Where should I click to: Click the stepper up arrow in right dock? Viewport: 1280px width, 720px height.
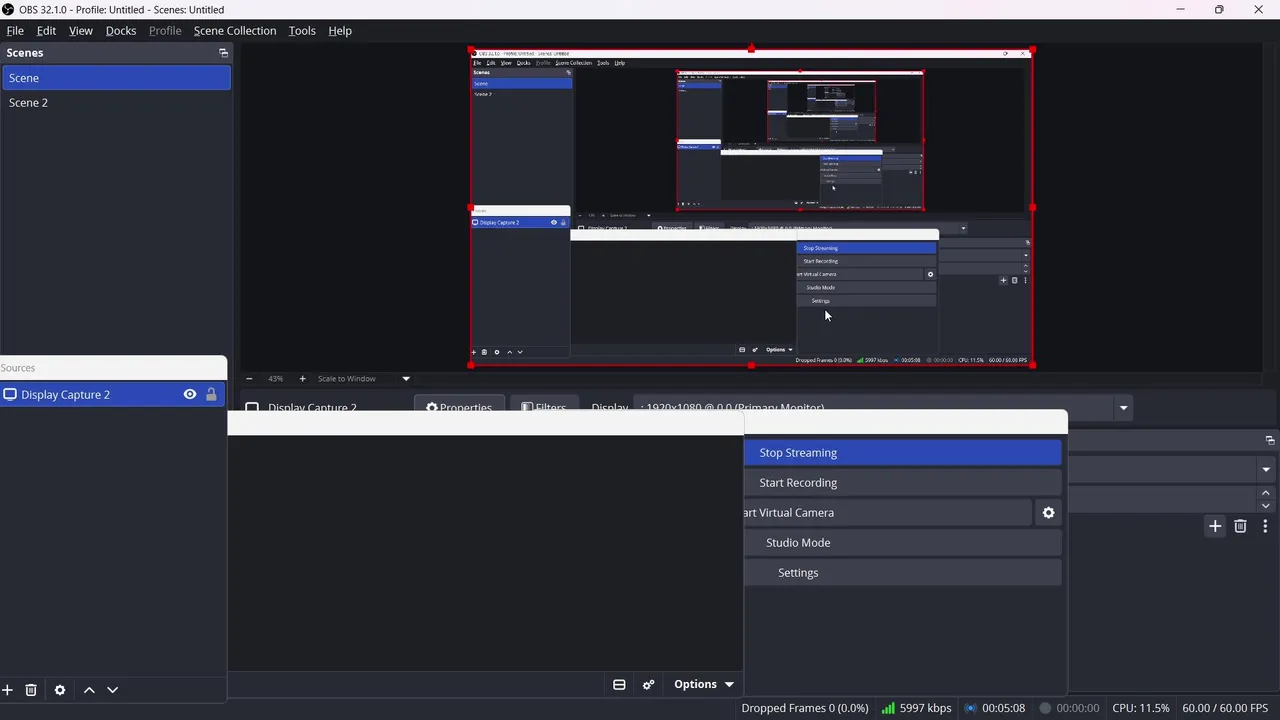coord(1266,492)
